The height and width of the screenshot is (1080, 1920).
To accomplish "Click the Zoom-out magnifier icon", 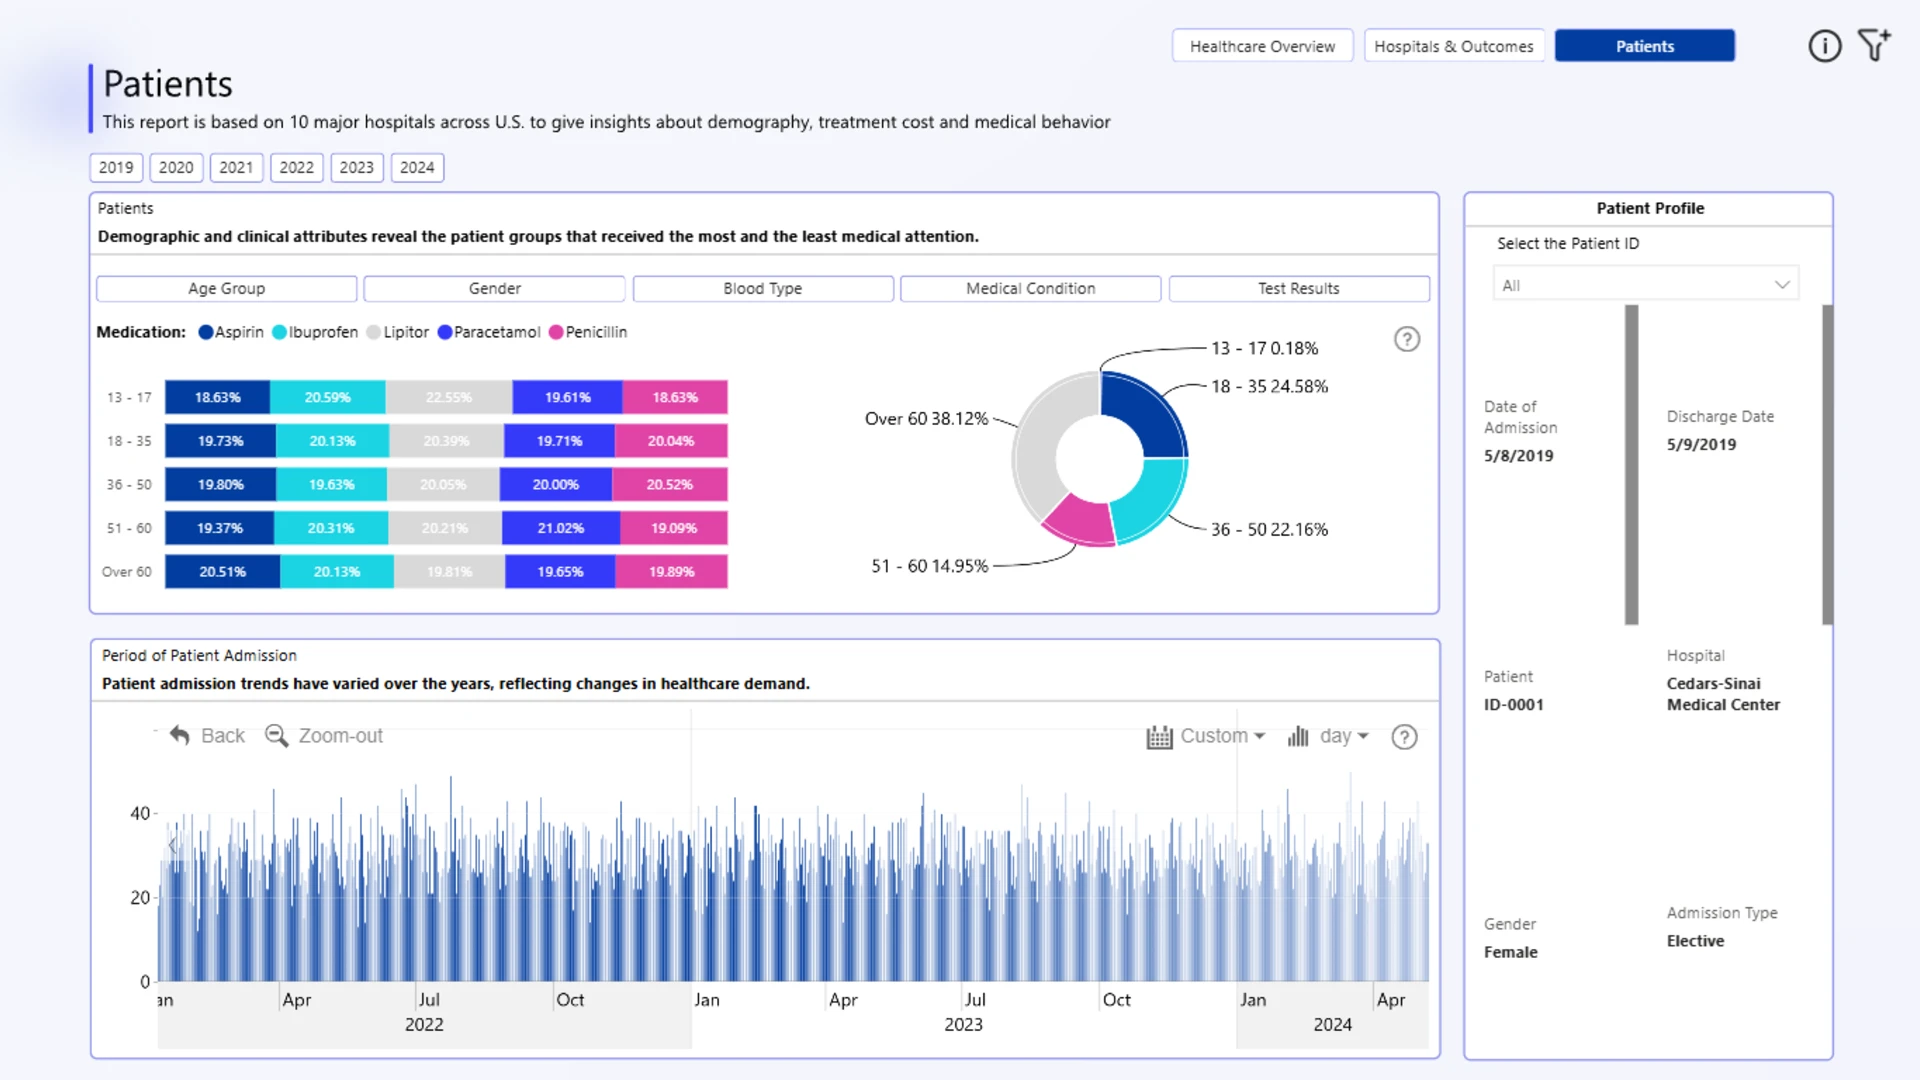I will pyautogui.click(x=276, y=736).
